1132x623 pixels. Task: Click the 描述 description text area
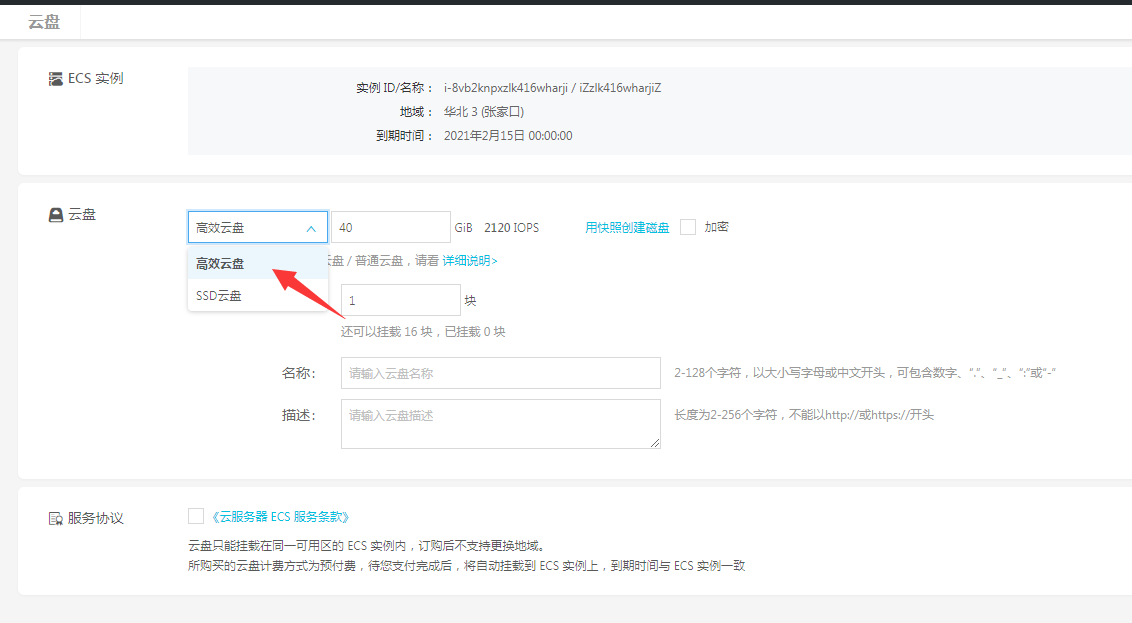tap(500, 423)
